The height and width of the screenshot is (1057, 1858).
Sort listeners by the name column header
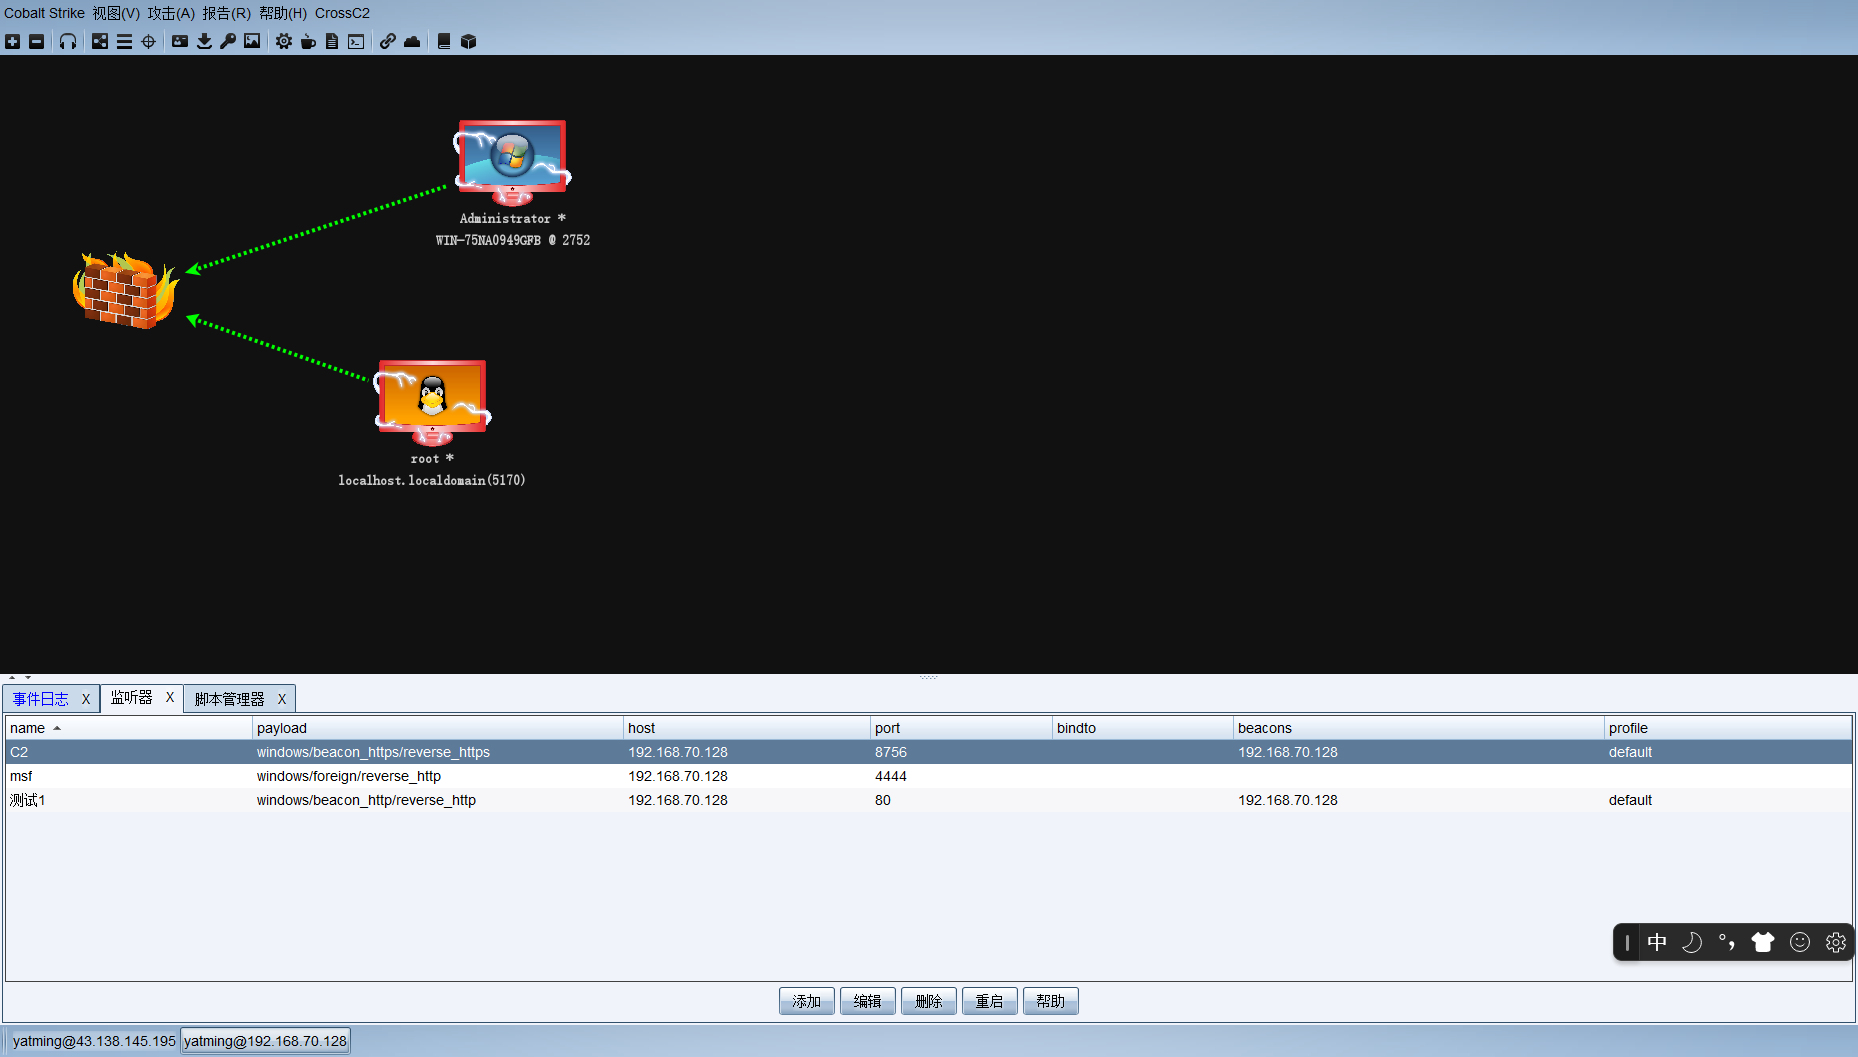click(128, 728)
